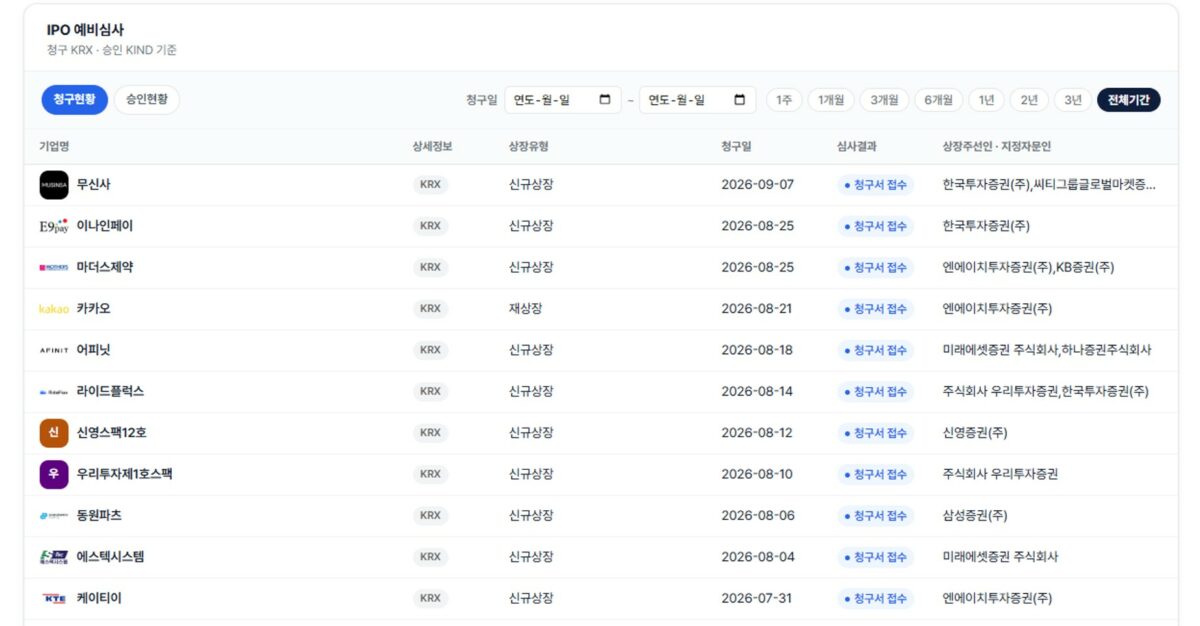Click the 상세정보 column header

[432, 147]
